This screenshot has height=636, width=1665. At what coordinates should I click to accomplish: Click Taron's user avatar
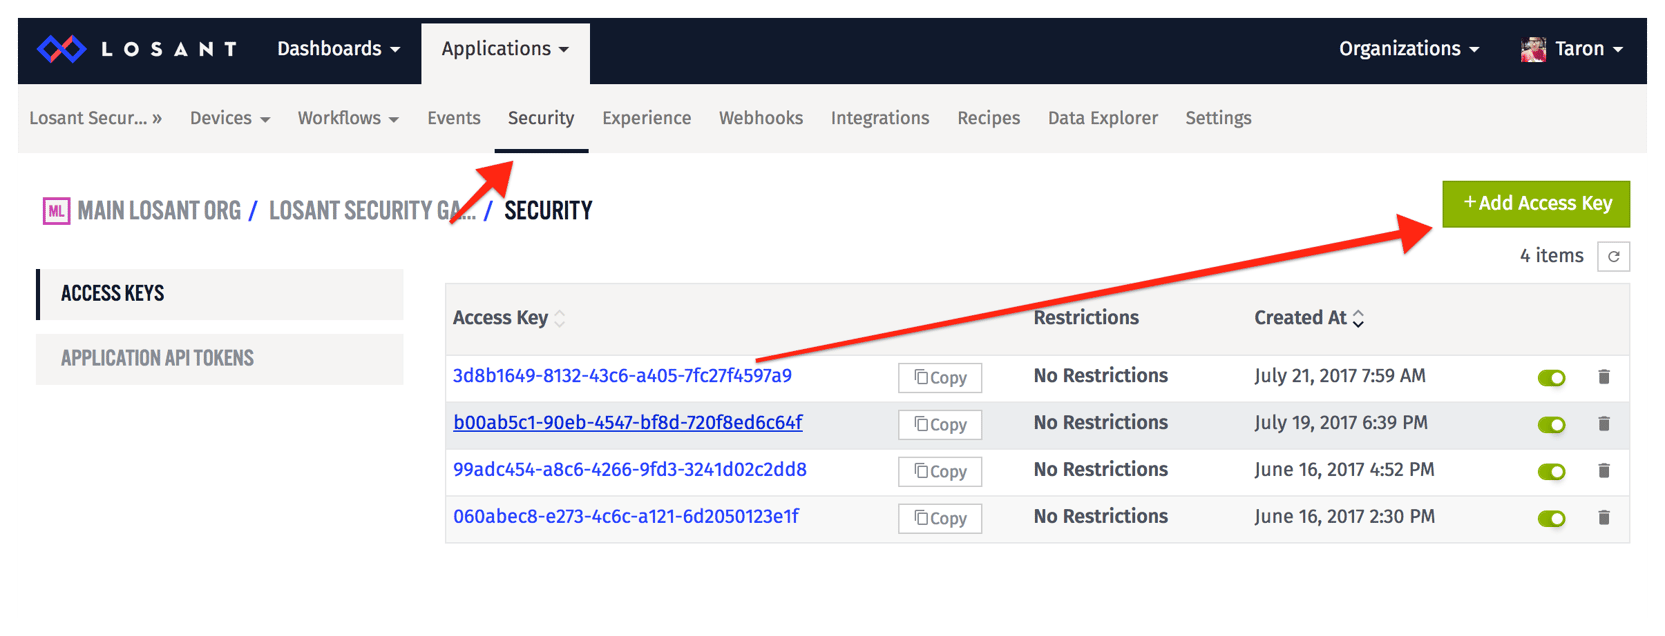click(x=1533, y=49)
